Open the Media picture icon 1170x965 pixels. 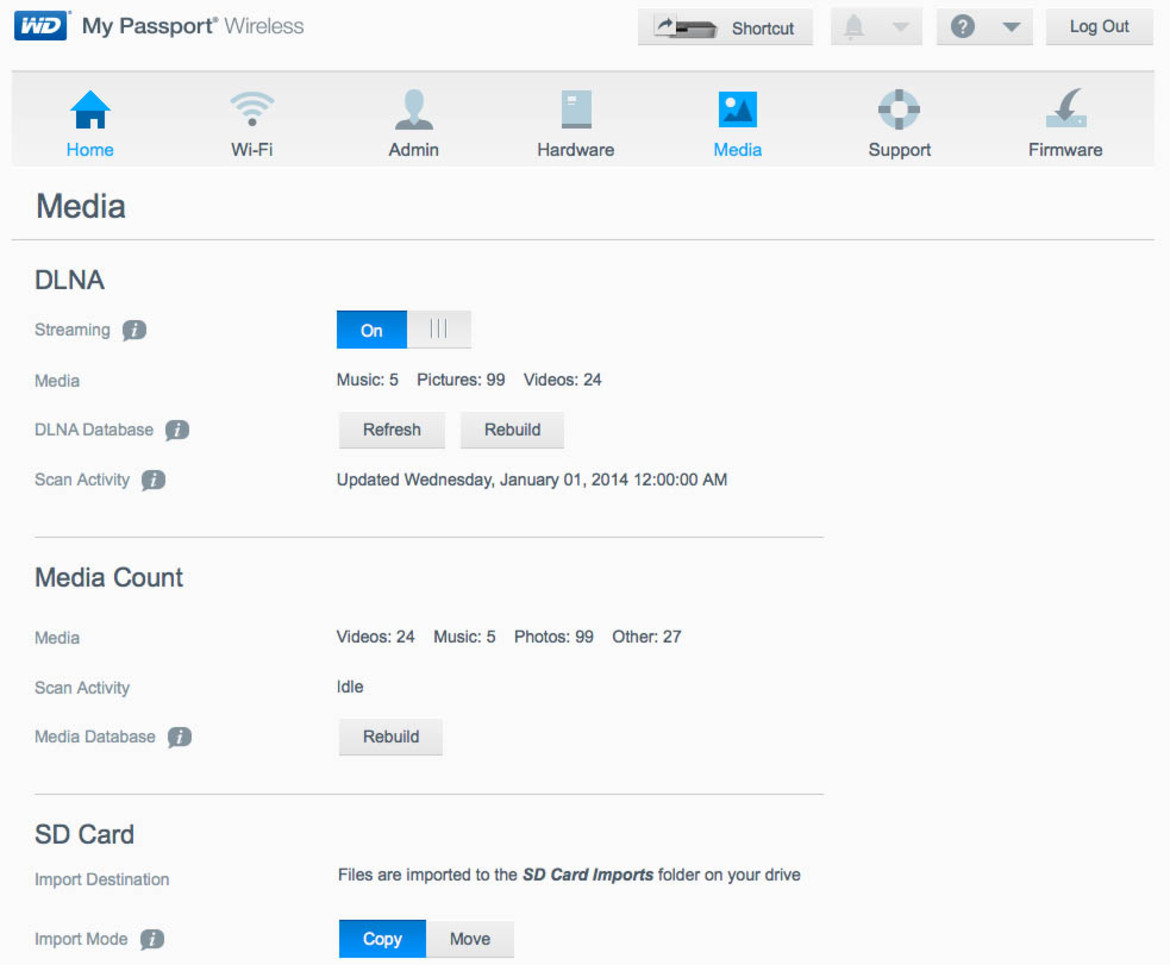point(737,110)
